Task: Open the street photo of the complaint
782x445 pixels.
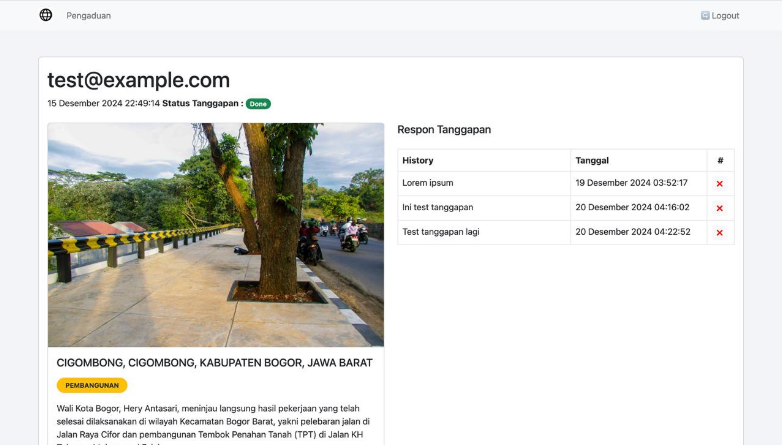Action: [x=215, y=234]
